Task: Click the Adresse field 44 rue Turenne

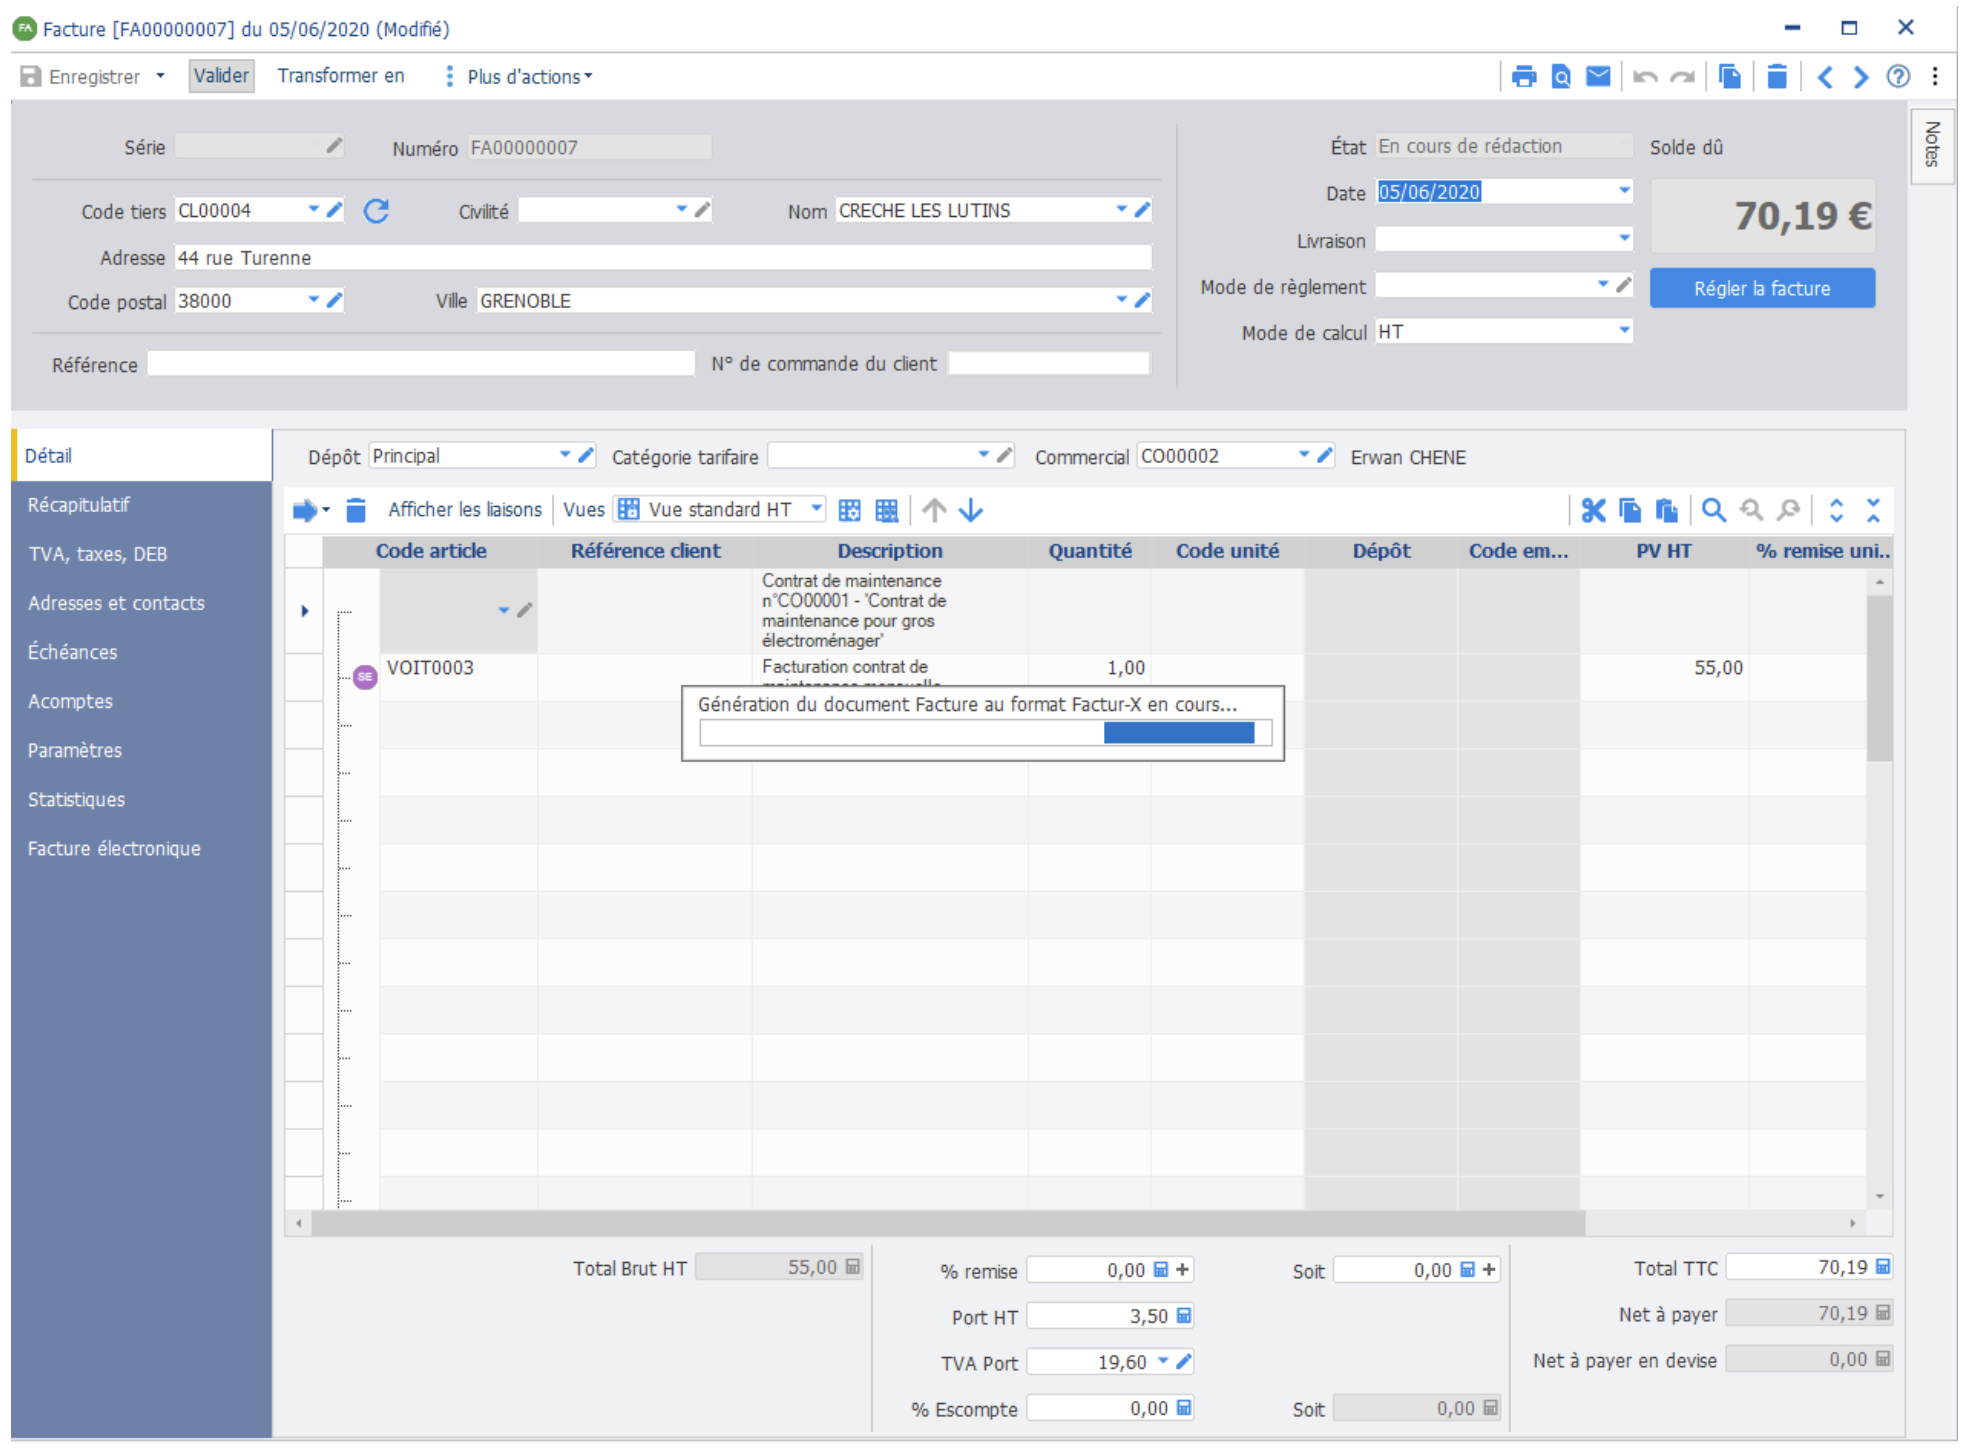Action: [x=663, y=258]
